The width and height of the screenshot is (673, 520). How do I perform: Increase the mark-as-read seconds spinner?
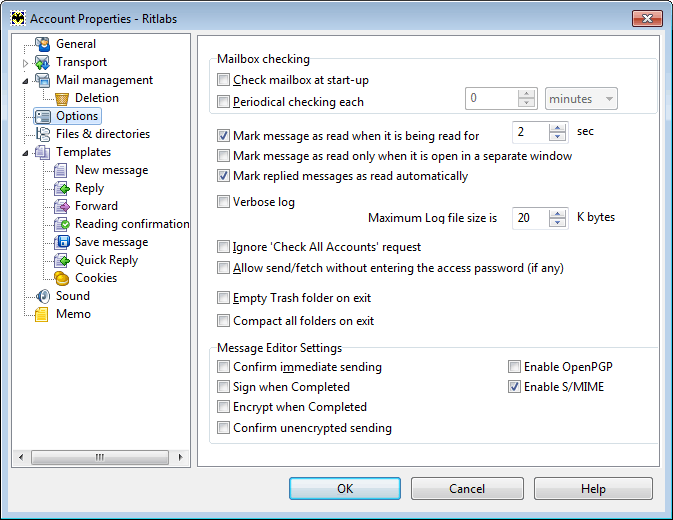(557, 128)
